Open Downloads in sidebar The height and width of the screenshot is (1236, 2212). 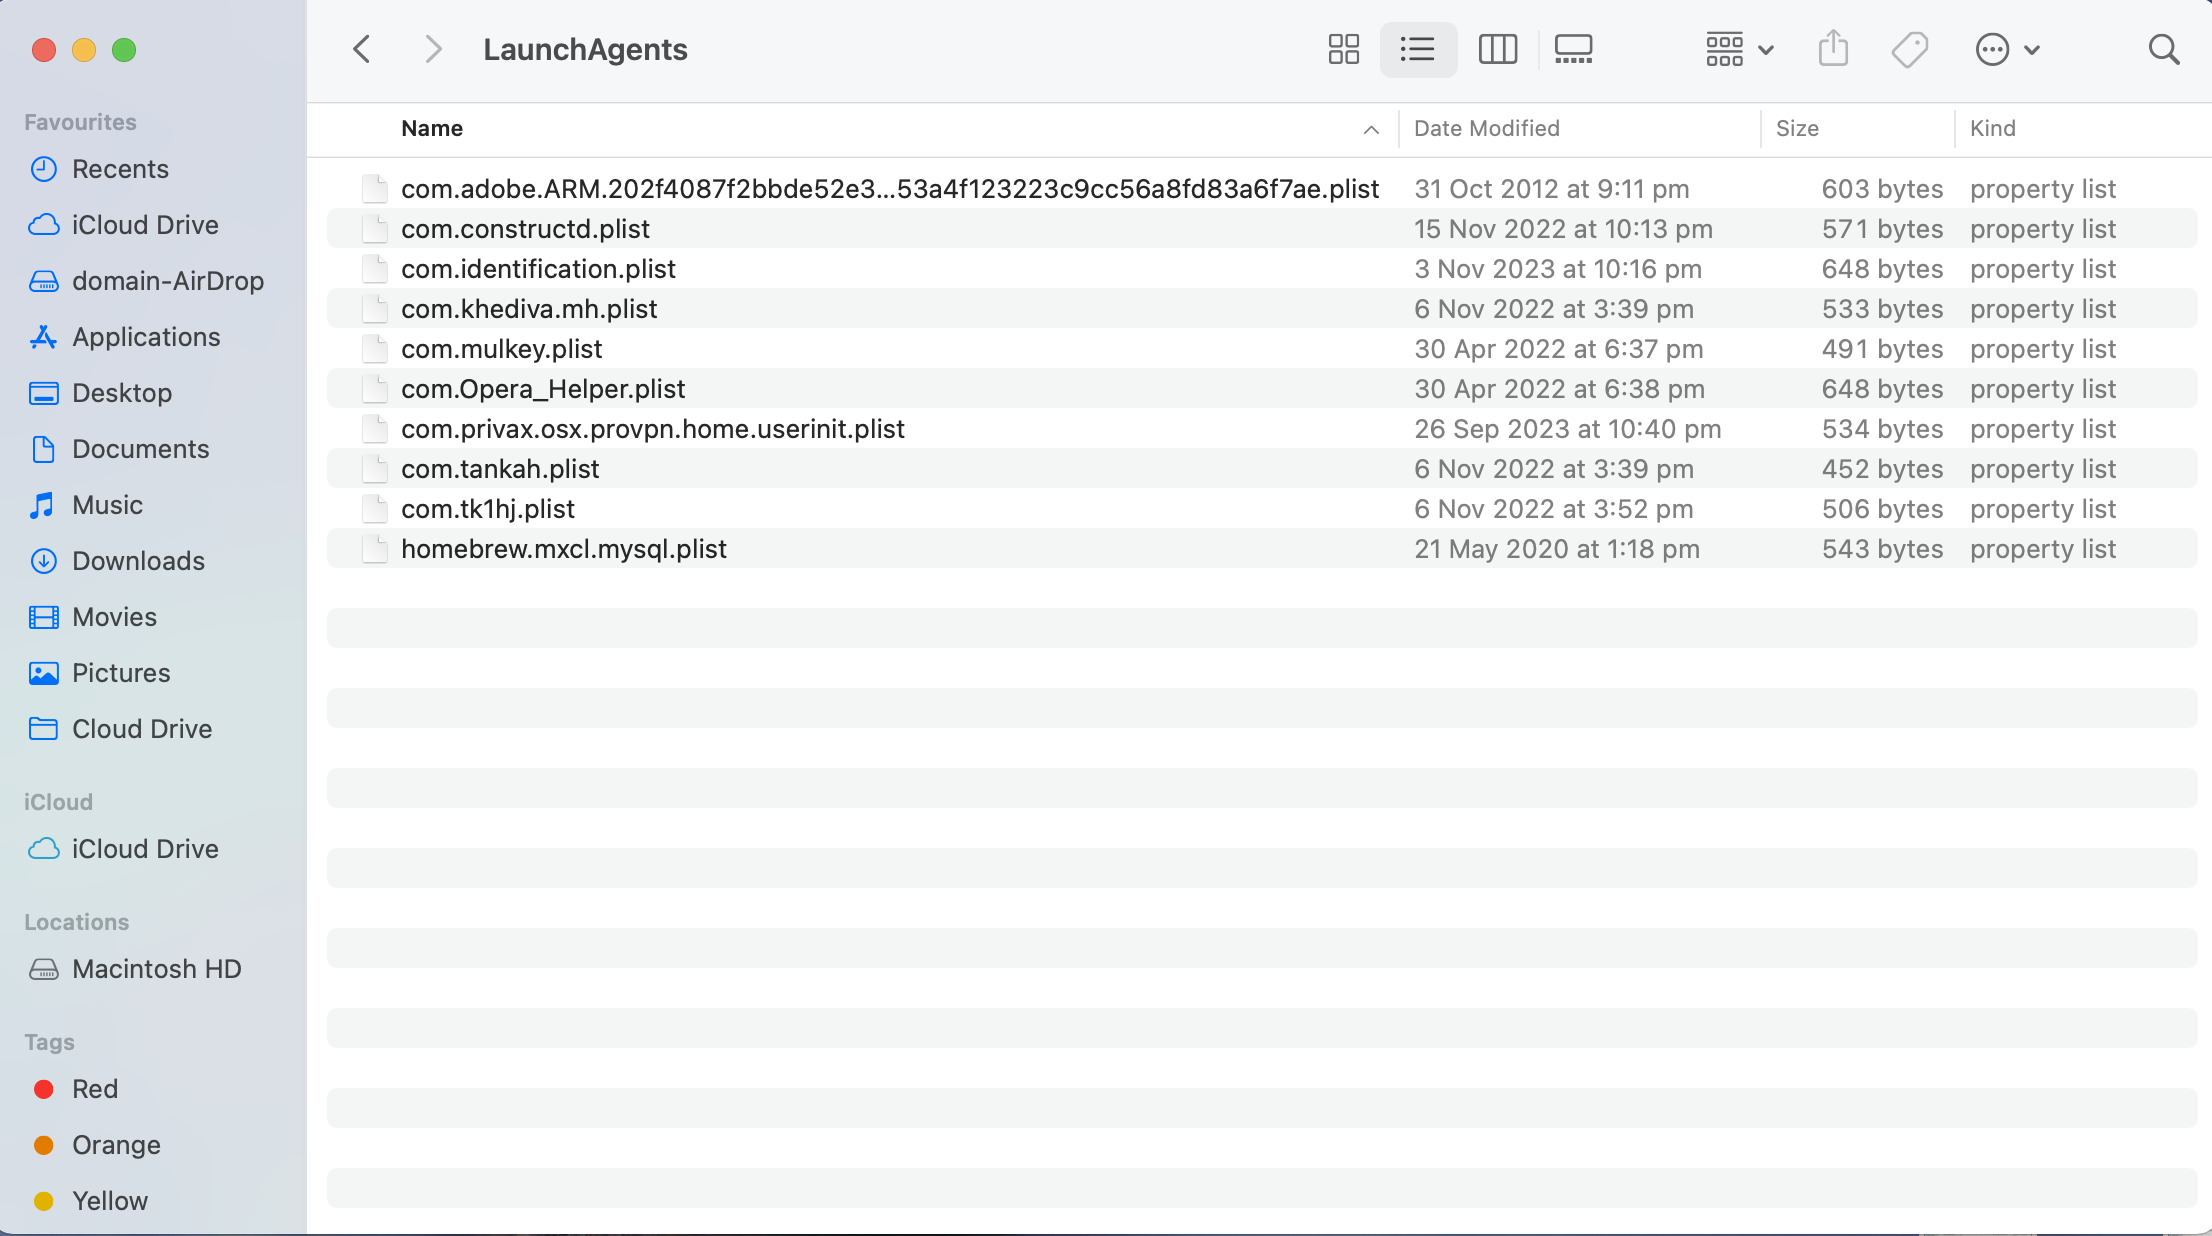138,561
